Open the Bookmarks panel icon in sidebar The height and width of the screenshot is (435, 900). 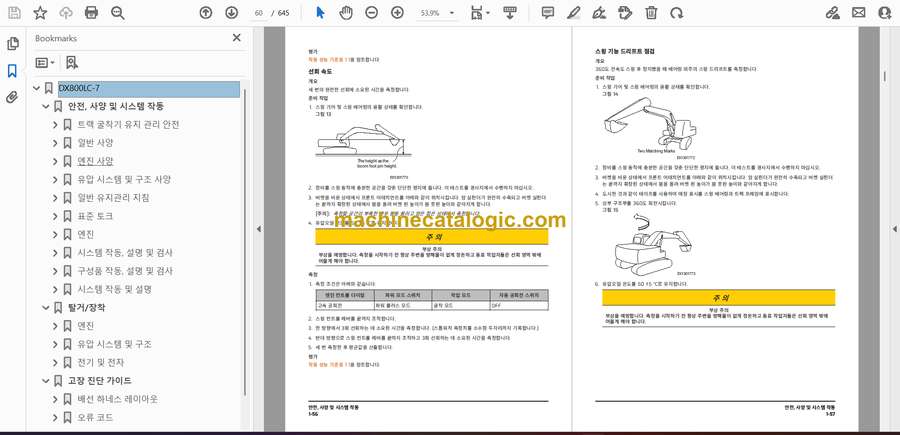(x=12, y=71)
